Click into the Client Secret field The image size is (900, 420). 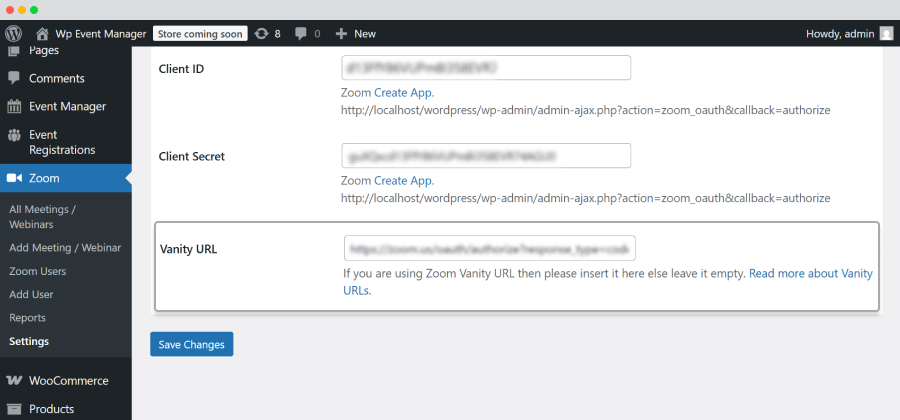(x=486, y=155)
